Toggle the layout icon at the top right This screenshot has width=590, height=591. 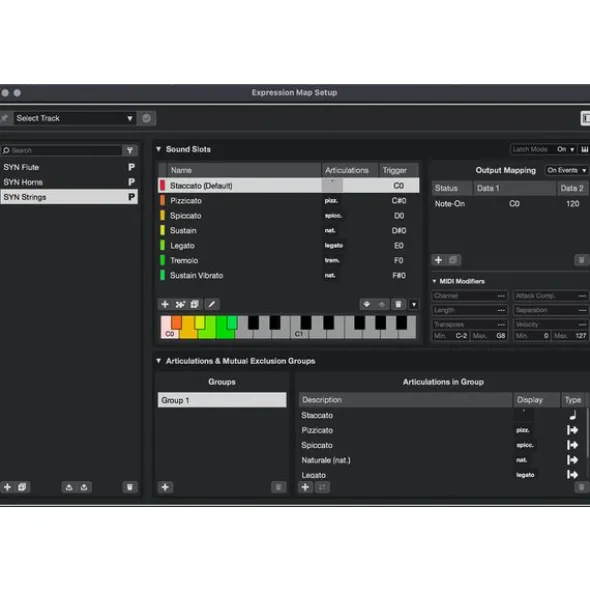click(585, 118)
